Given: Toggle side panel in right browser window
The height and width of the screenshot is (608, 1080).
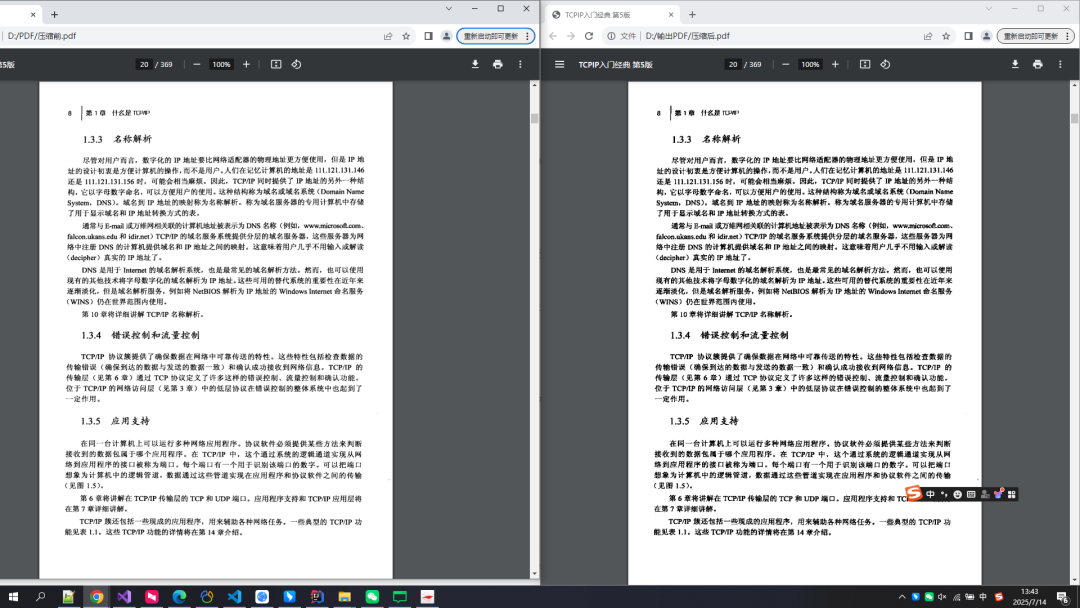Looking at the screenshot, I should pyautogui.click(x=968, y=36).
